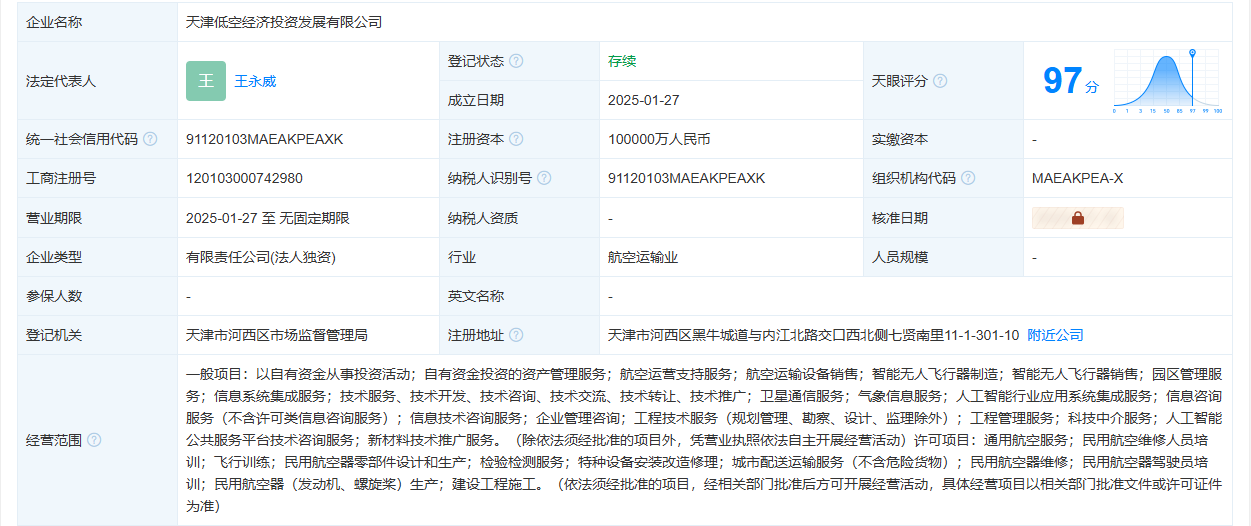Image resolution: width=1251 pixels, height=526 pixels.
Task: Click the 英文名称 label
Action: (476, 296)
